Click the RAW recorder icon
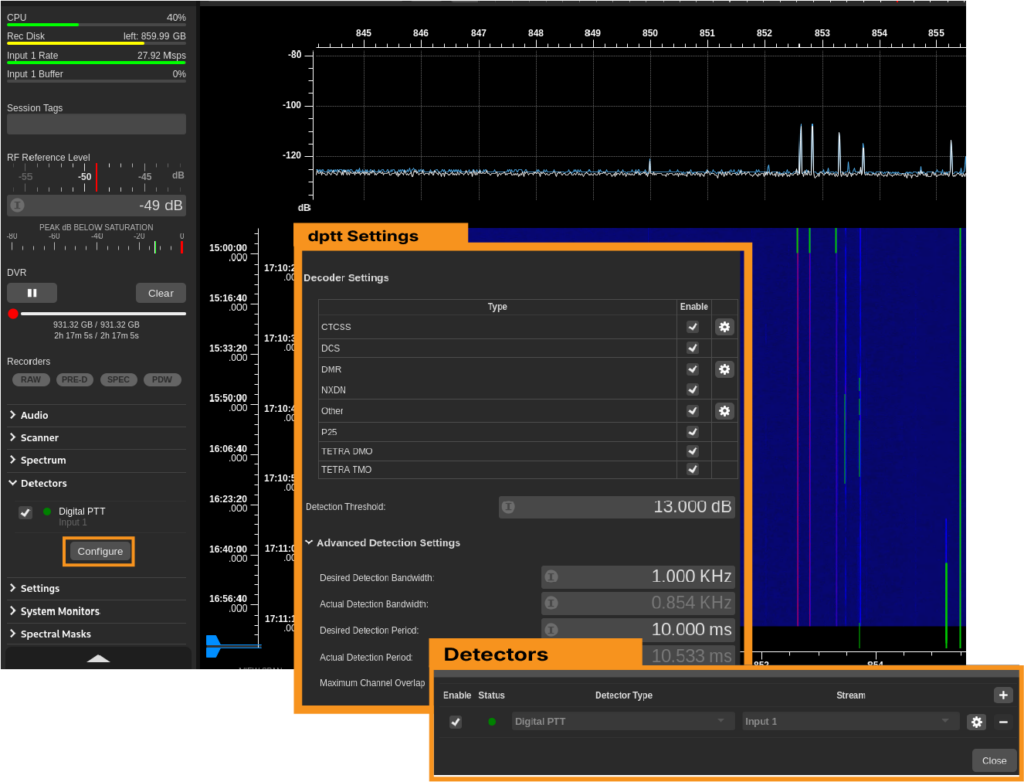This screenshot has width=1024, height=782. click(32, 380)
